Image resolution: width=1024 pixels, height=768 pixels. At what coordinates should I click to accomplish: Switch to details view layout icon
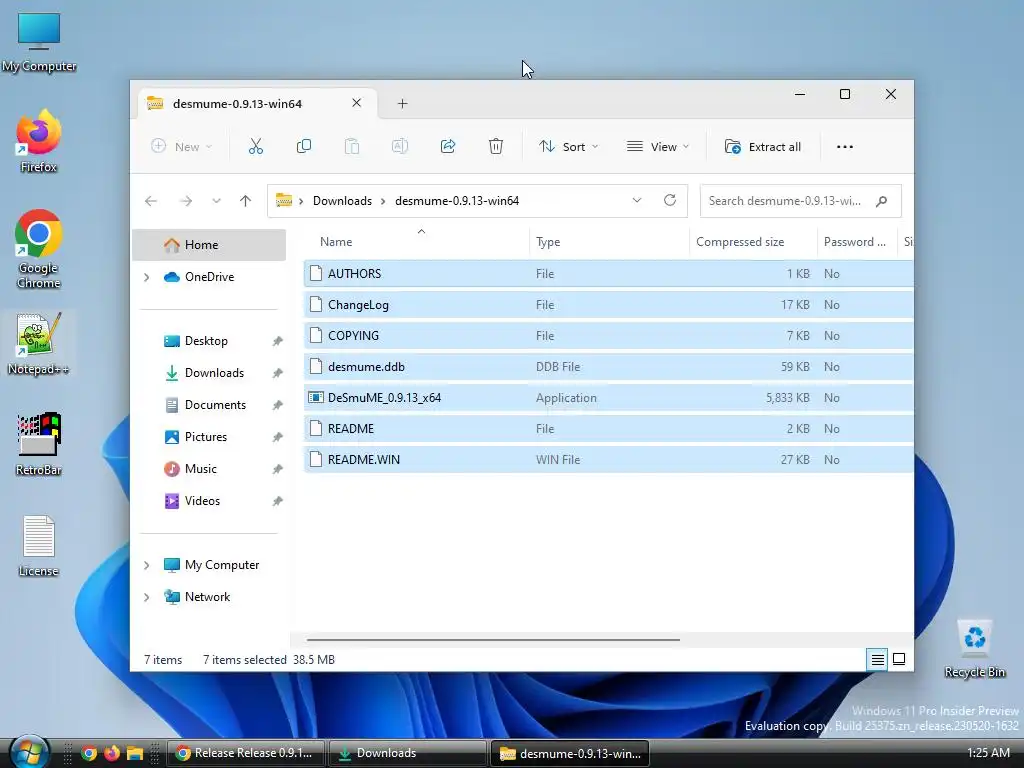(877, 660)
